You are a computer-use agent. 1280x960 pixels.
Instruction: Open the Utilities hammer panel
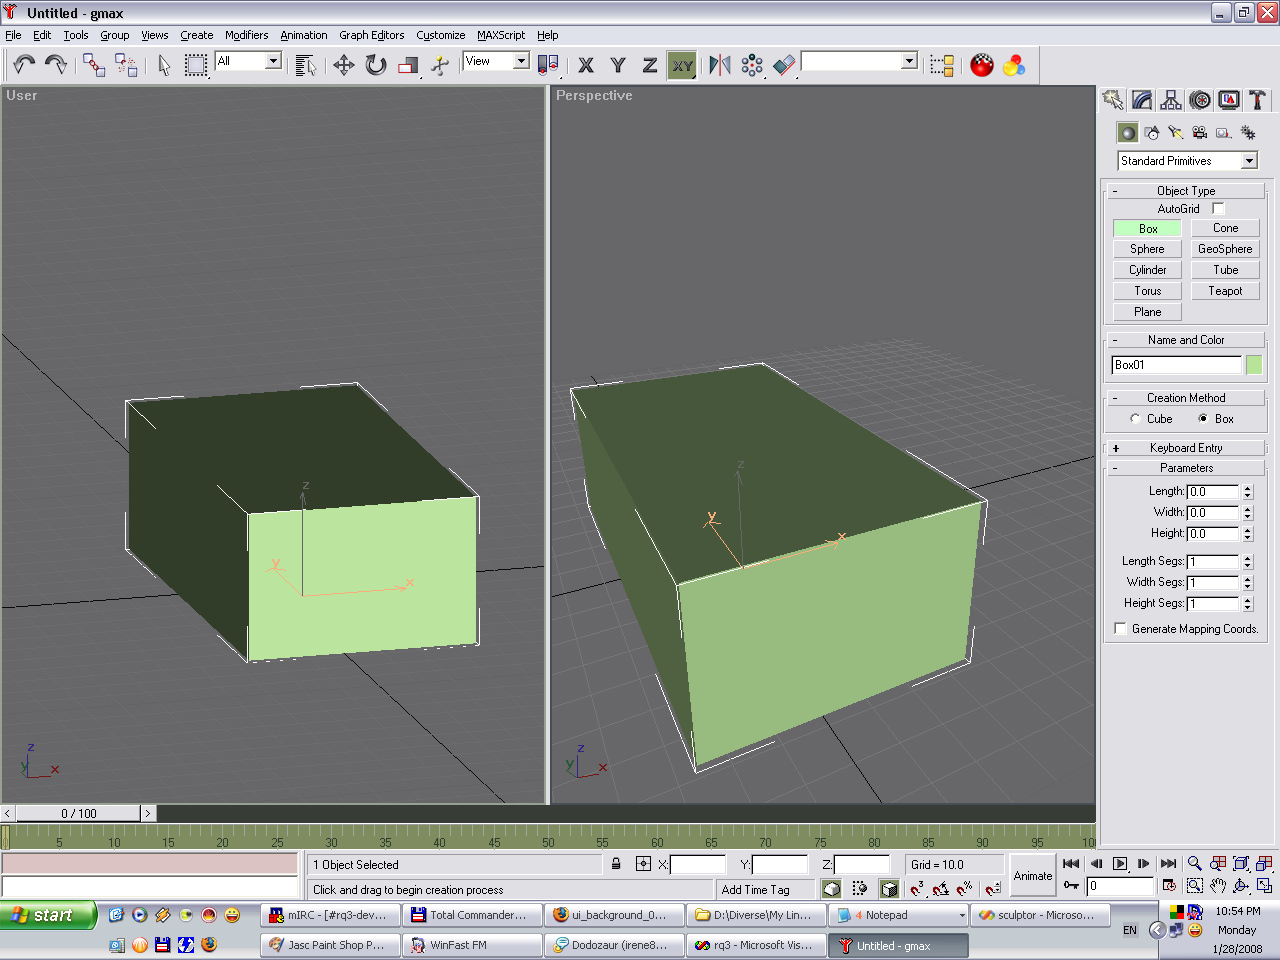(x=1257, y=100)
